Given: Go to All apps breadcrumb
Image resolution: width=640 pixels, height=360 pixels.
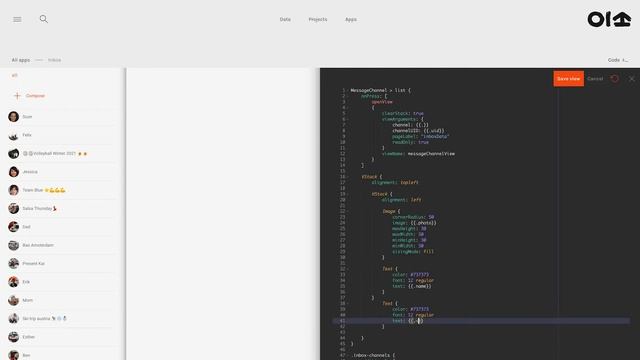Looking at the screenshot, I should click(21, 60).
